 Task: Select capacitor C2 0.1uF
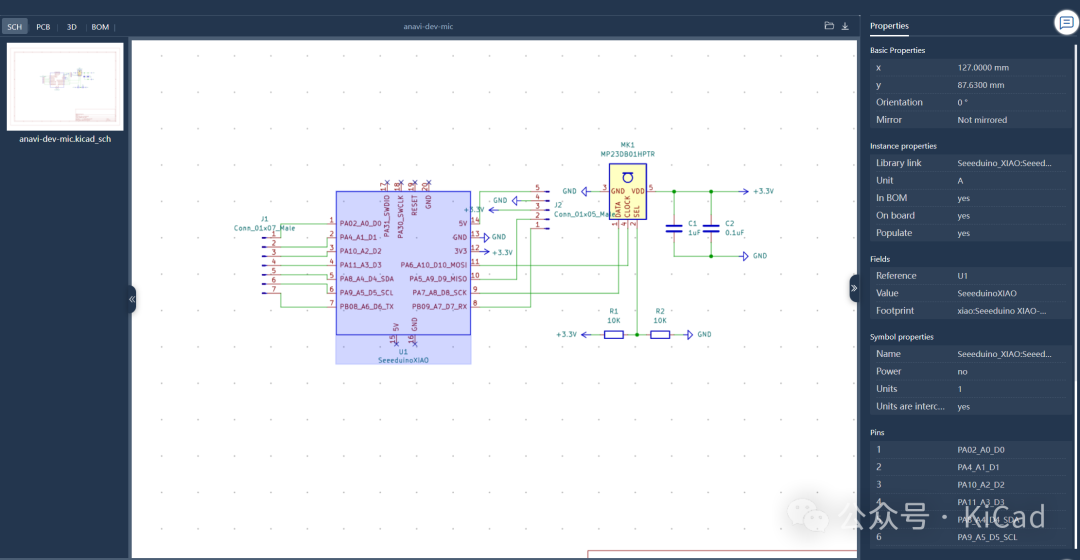click(711, 228)
